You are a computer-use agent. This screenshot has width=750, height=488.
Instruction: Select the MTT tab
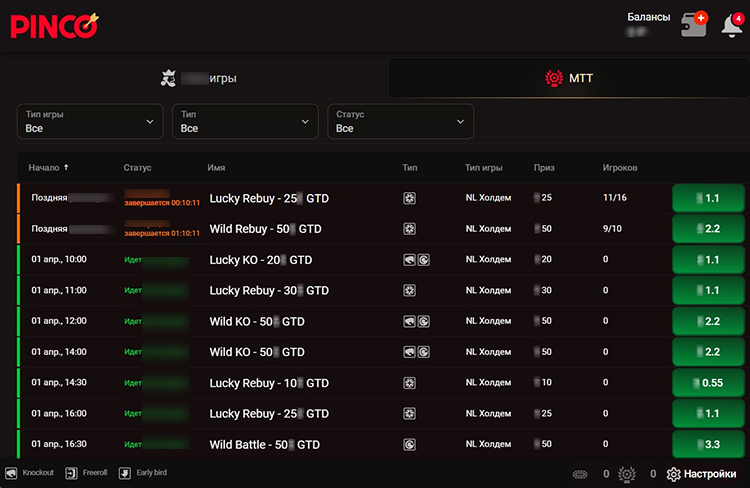(x=569, y=78)
